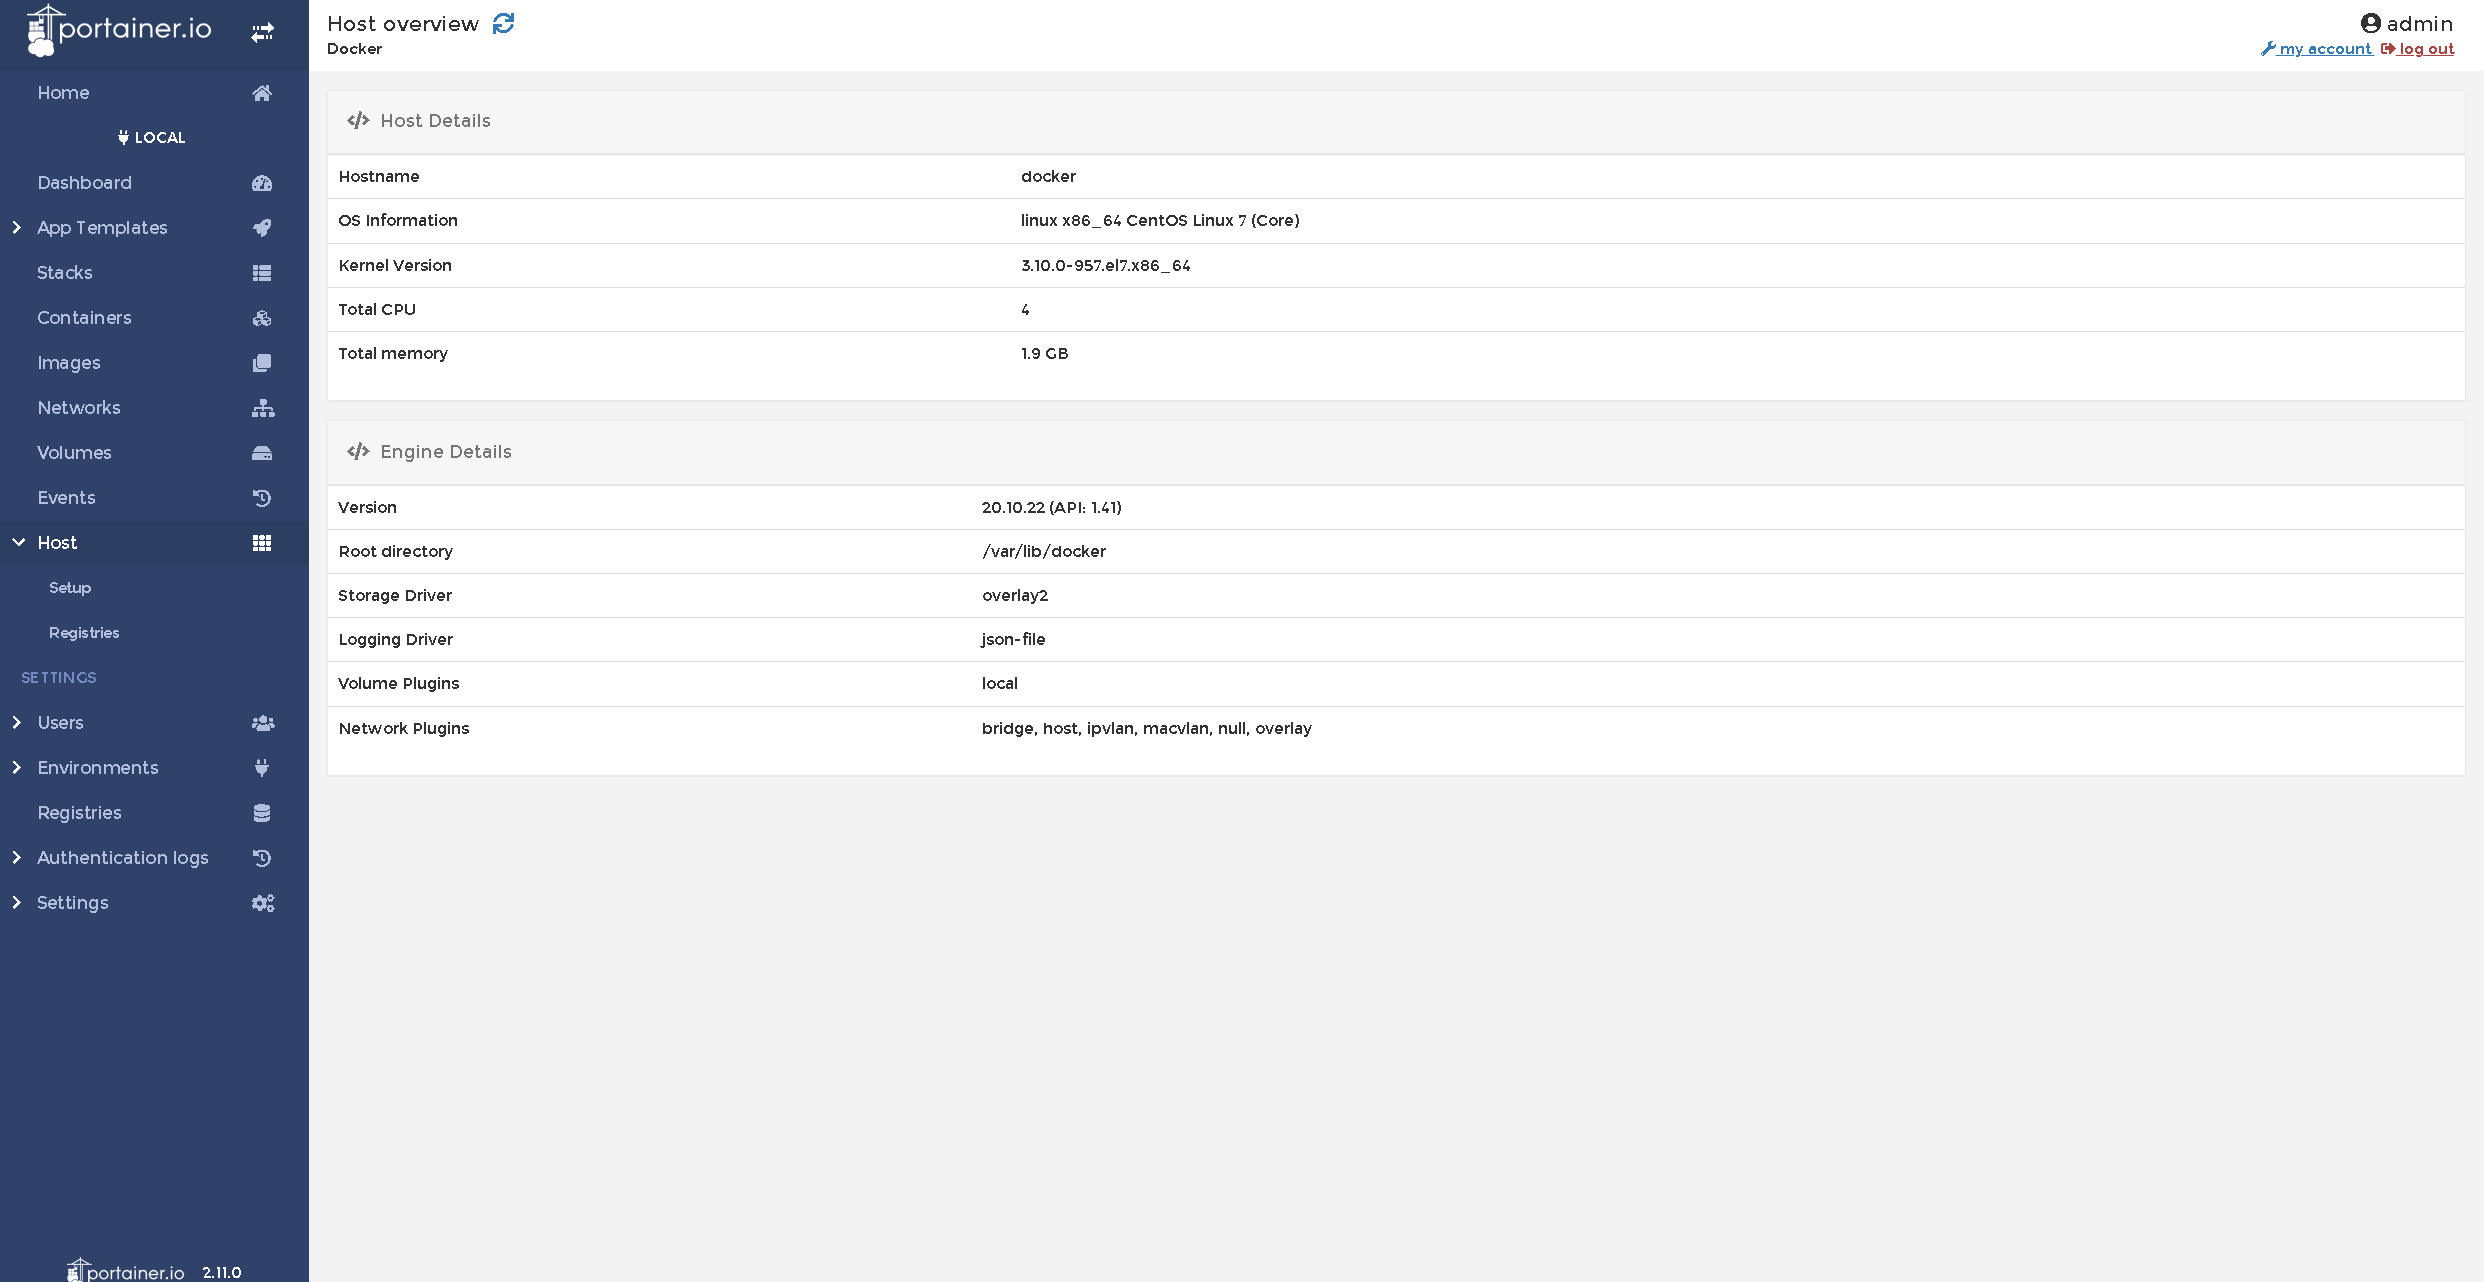Click the Settings gears icon
The width and height of the screenshot is (2484, 1282).
tap(262, 903)
